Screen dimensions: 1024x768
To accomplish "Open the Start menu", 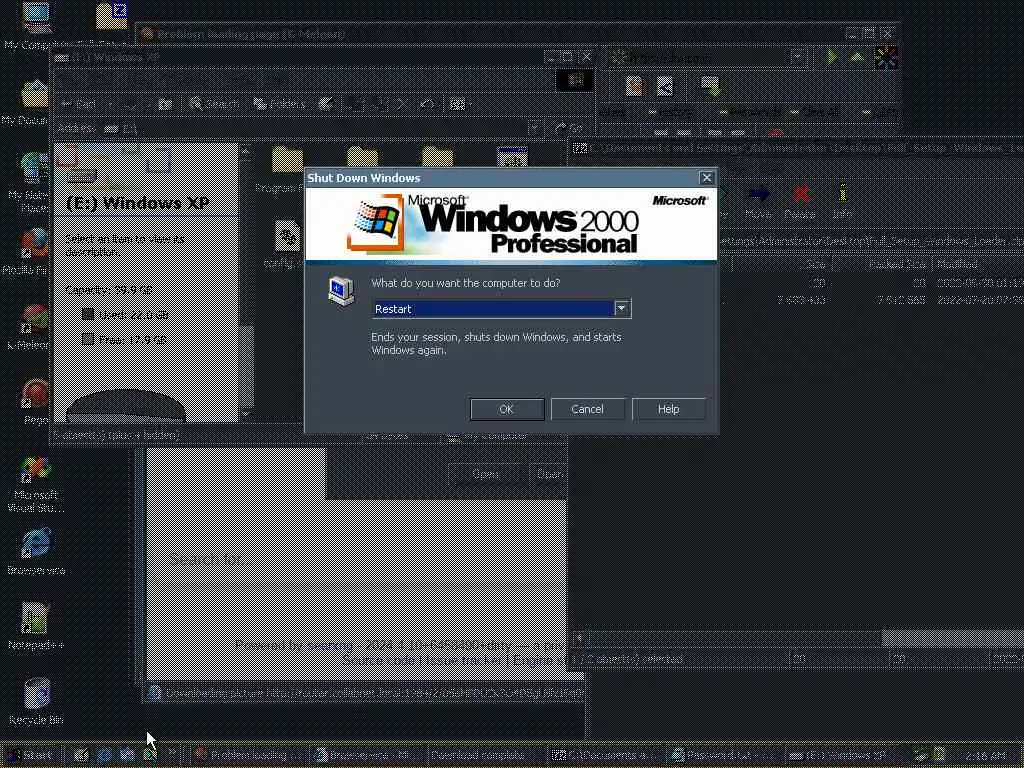I will (31, 755).
